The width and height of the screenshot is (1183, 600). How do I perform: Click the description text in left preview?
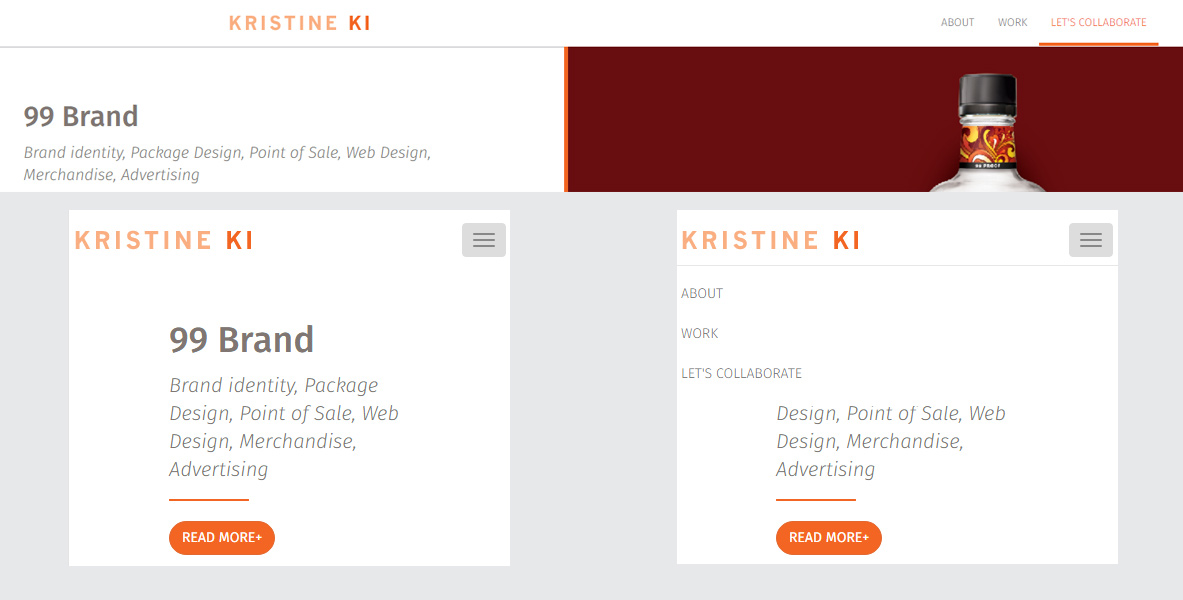tap(283, 427)
